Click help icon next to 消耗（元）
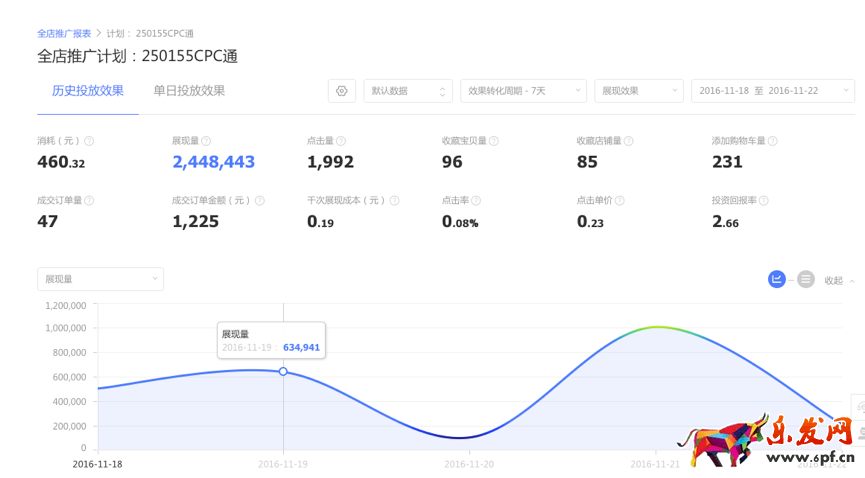Screen dimensions: 865x478 (x=89, y=142)
